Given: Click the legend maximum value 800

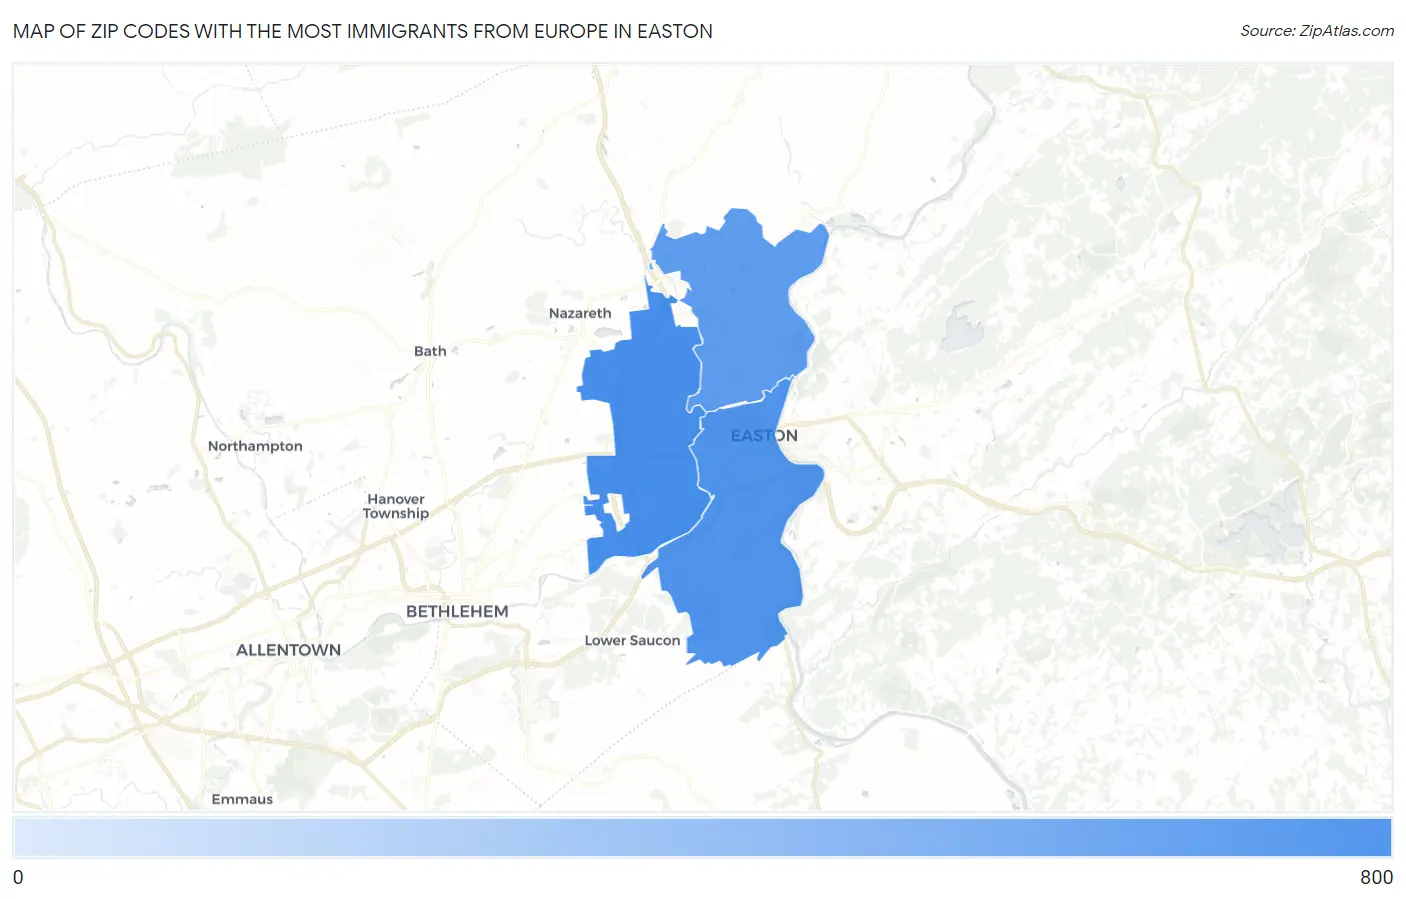Looking at the screenshot, I should click(1376, 877).
